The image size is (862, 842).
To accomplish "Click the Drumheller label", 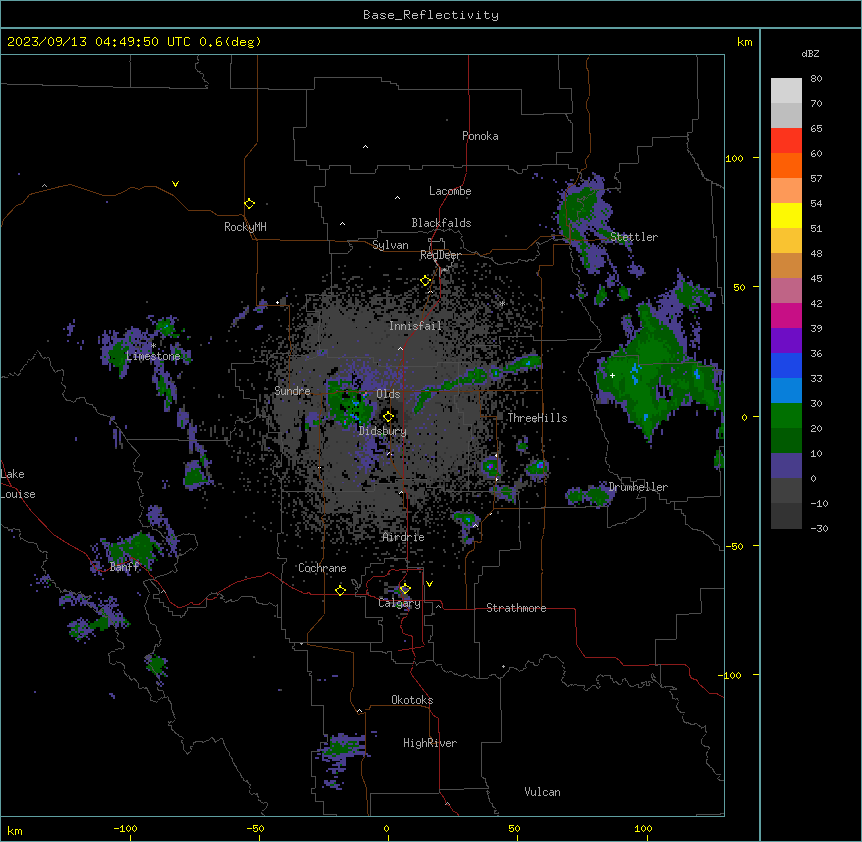I will [x=638, y=487].
